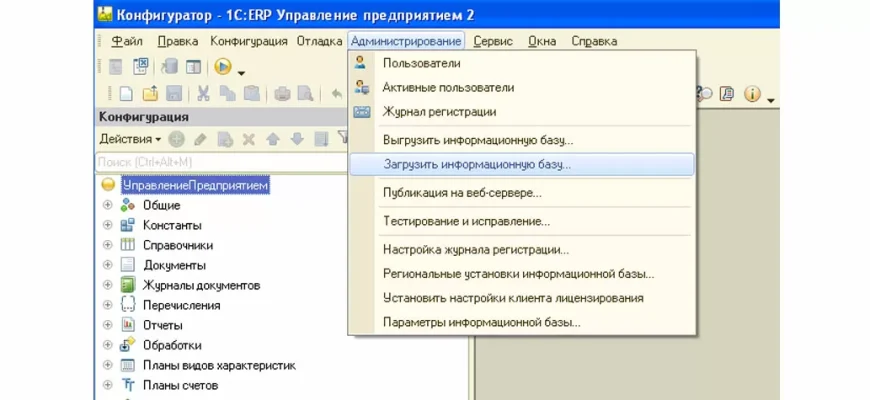The height and width of the screenshot is (400, 870).
Task: Click the Syntax helper book icon
Action: (x=727, y=94)
